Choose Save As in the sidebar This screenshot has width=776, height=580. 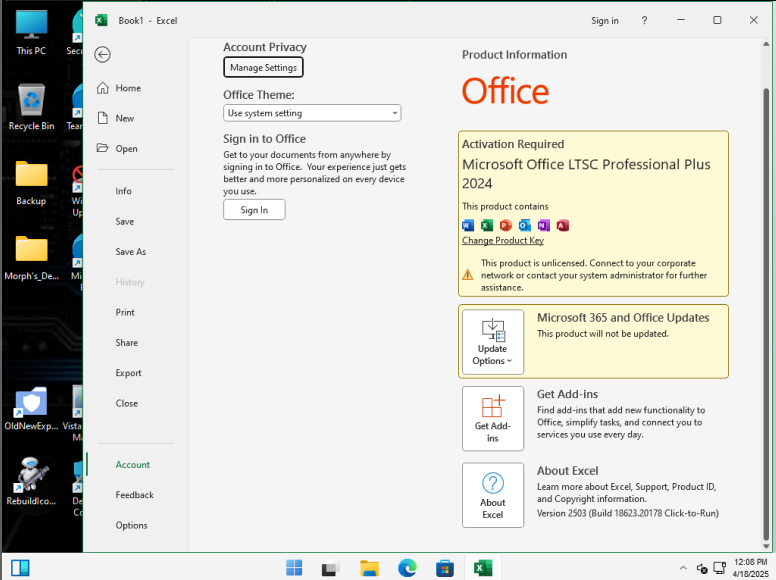(x=131, y=251)
